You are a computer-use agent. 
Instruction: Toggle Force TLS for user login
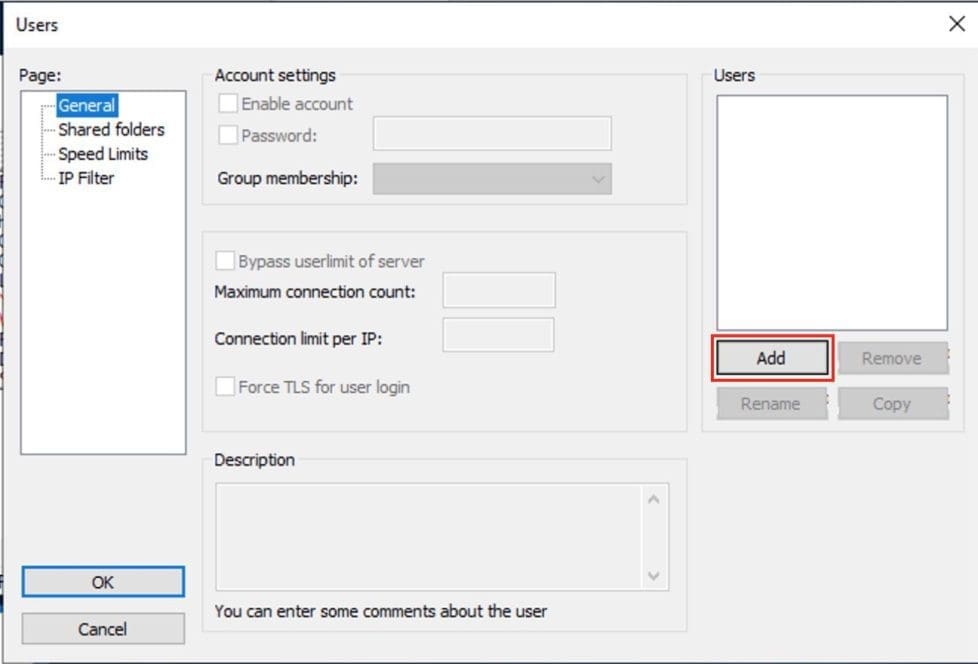225,387
